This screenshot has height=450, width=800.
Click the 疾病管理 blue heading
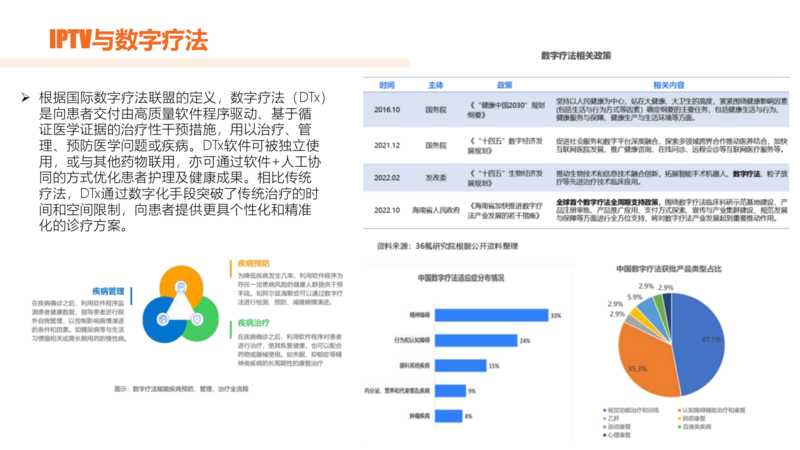tap(107, 291)
